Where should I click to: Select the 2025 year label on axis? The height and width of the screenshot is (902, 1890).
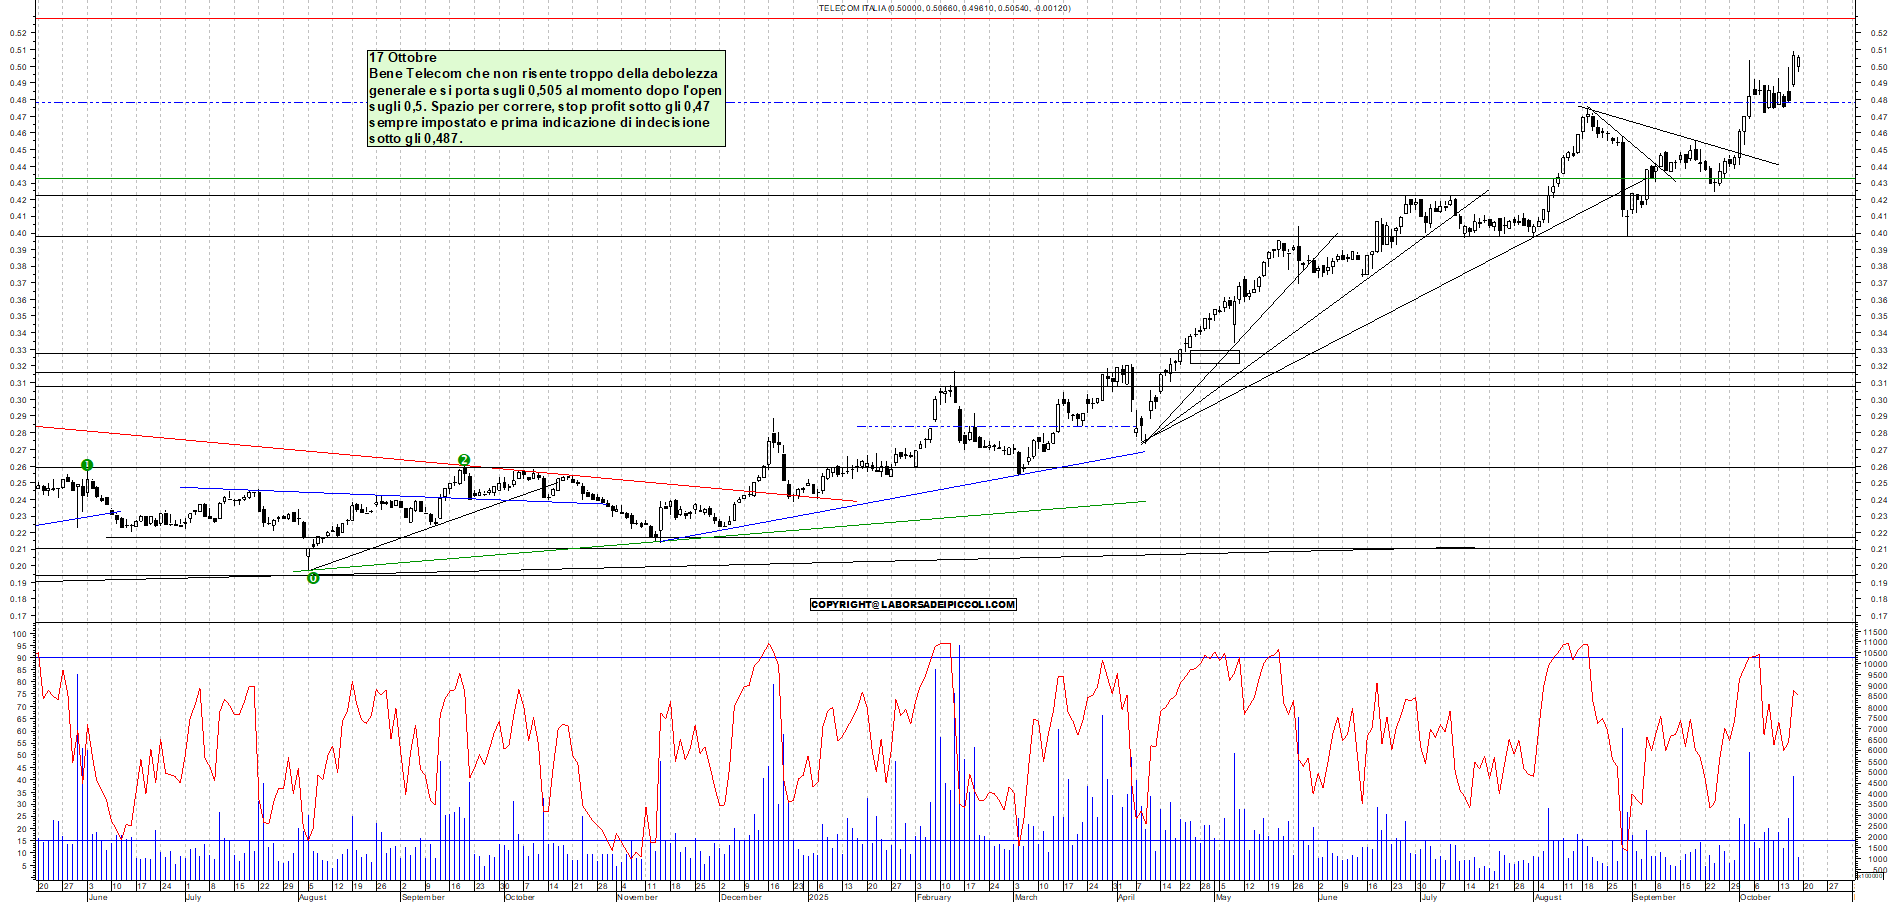[x=818, y=897]
